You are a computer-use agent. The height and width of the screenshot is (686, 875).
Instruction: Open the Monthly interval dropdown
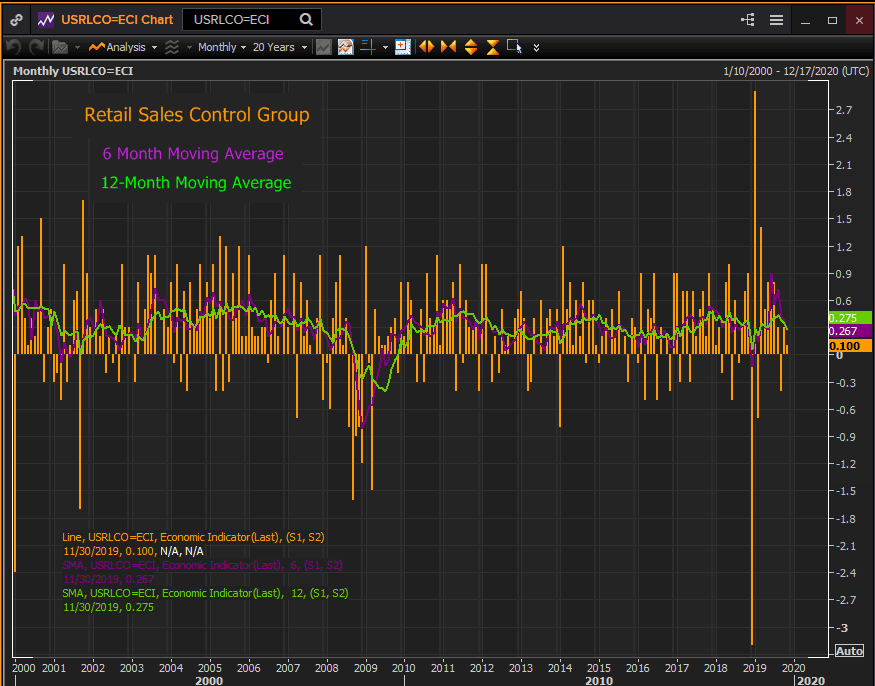[222, 47]
